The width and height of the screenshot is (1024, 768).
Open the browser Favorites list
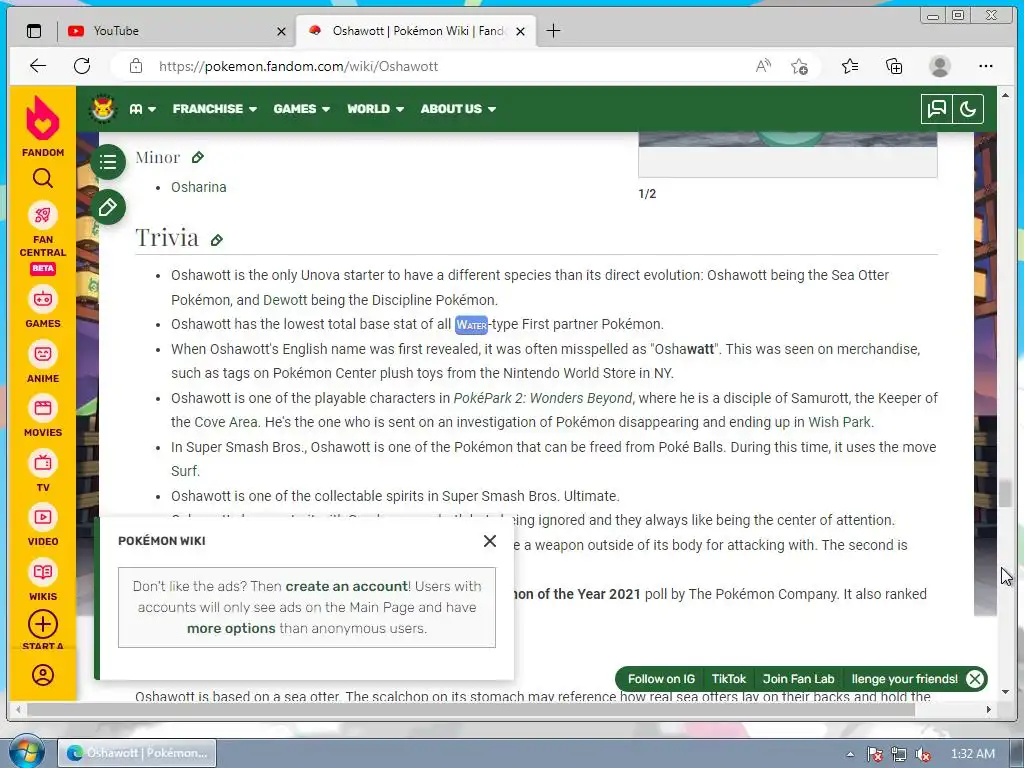(x=850, y=66)
